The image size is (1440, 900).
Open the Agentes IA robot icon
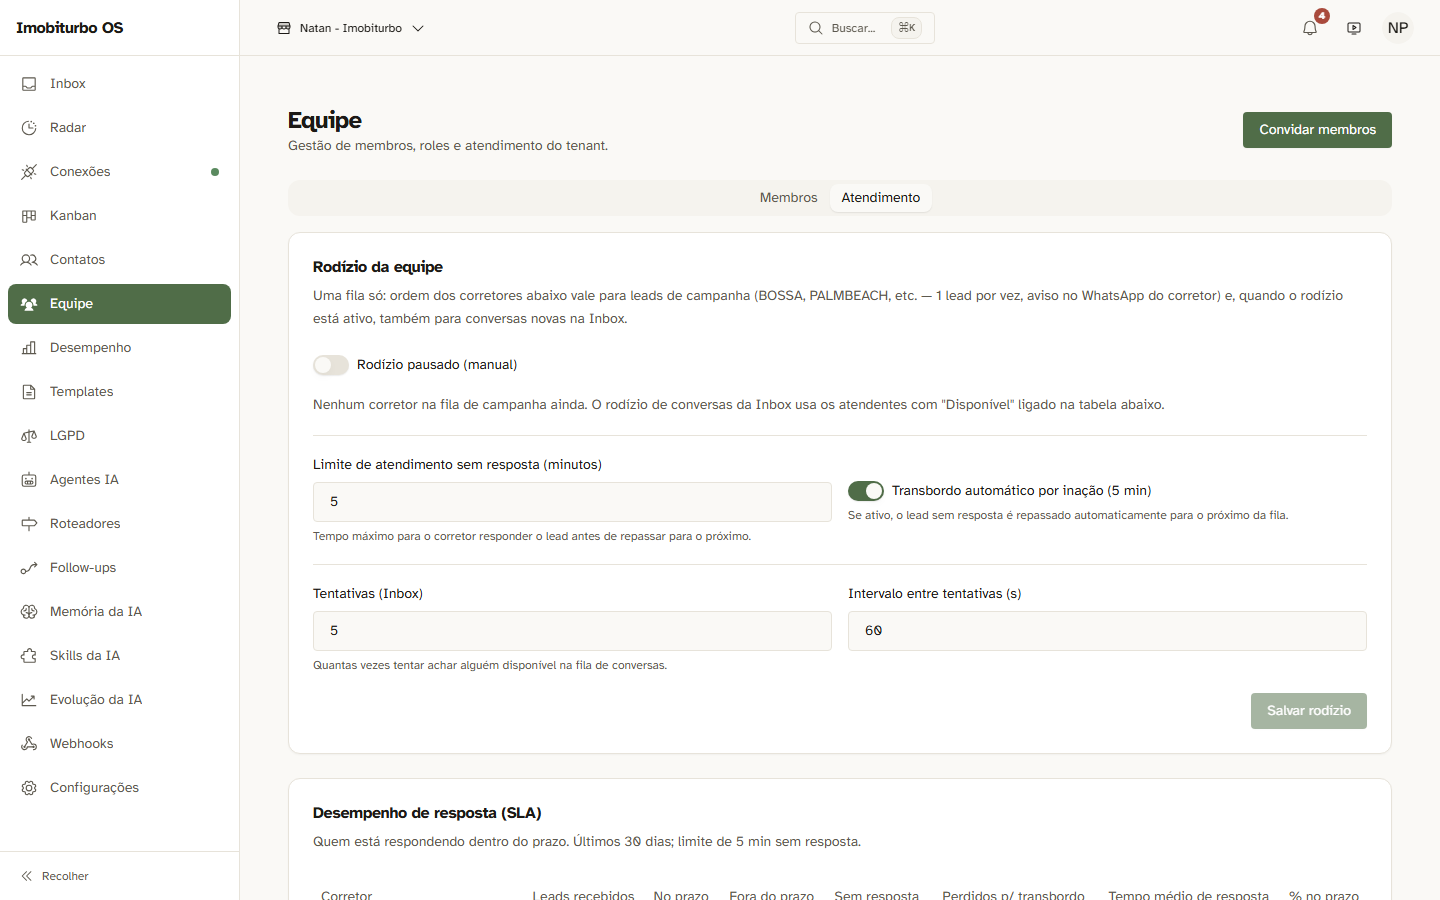[29, 480]
